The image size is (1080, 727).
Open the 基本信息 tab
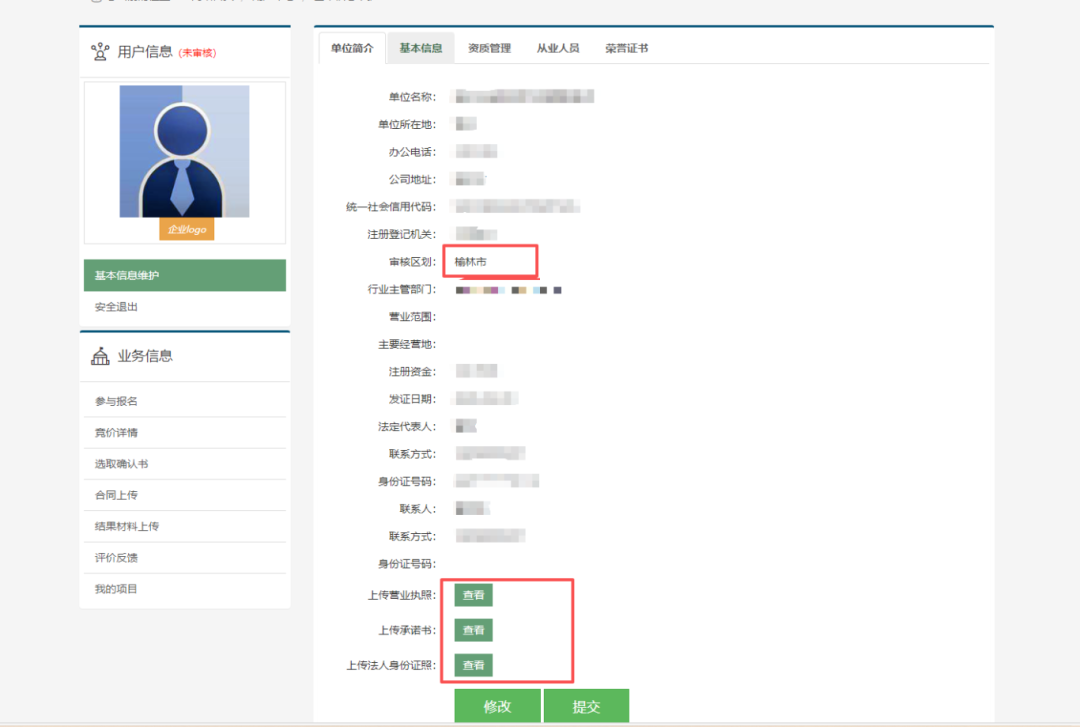point(421,48)
